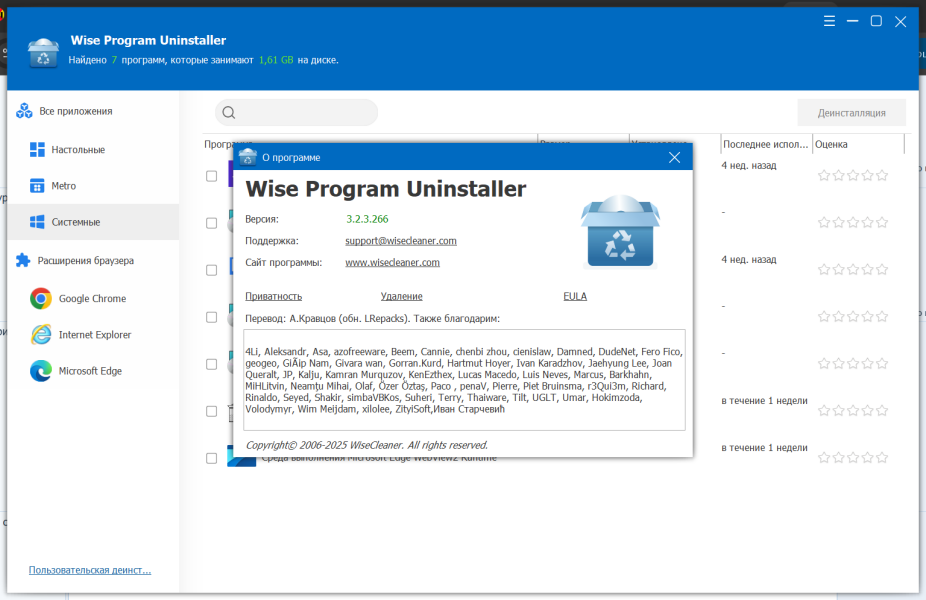The image size is (926, 600).
Task: Select Все приложения category
Action: (x=76, y=111)
